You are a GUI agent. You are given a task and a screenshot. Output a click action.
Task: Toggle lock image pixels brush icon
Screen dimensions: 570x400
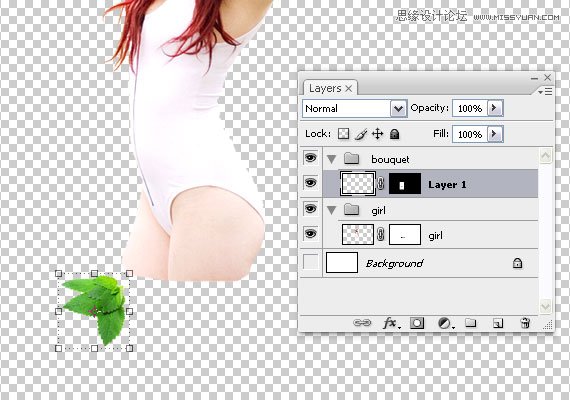361,134
